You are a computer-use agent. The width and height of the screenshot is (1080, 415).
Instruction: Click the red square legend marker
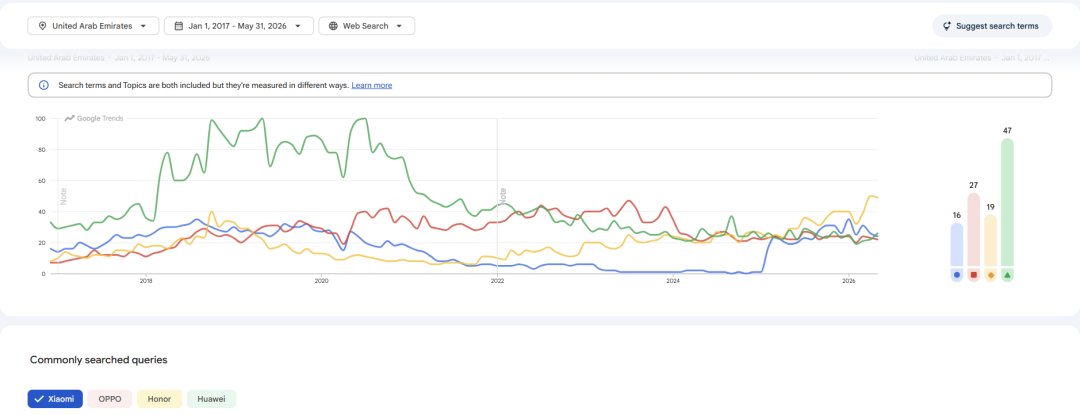click(x=974, y=275)
